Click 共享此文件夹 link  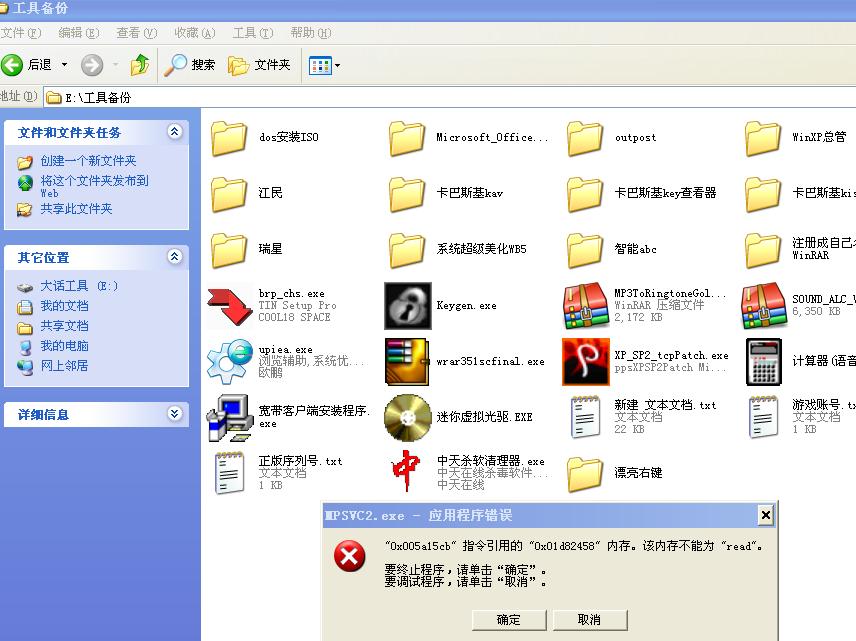tap(76, 209)
